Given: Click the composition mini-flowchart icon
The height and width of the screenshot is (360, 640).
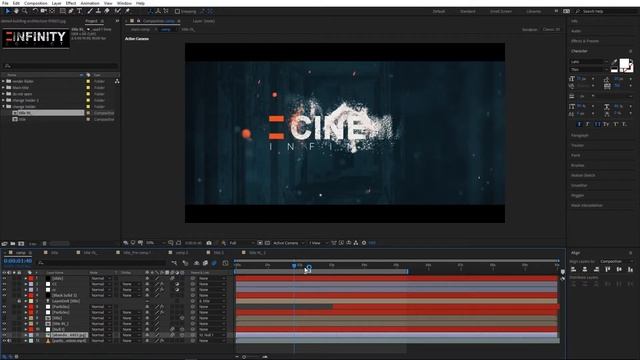Looking at the screenshot, I should 174,263.
